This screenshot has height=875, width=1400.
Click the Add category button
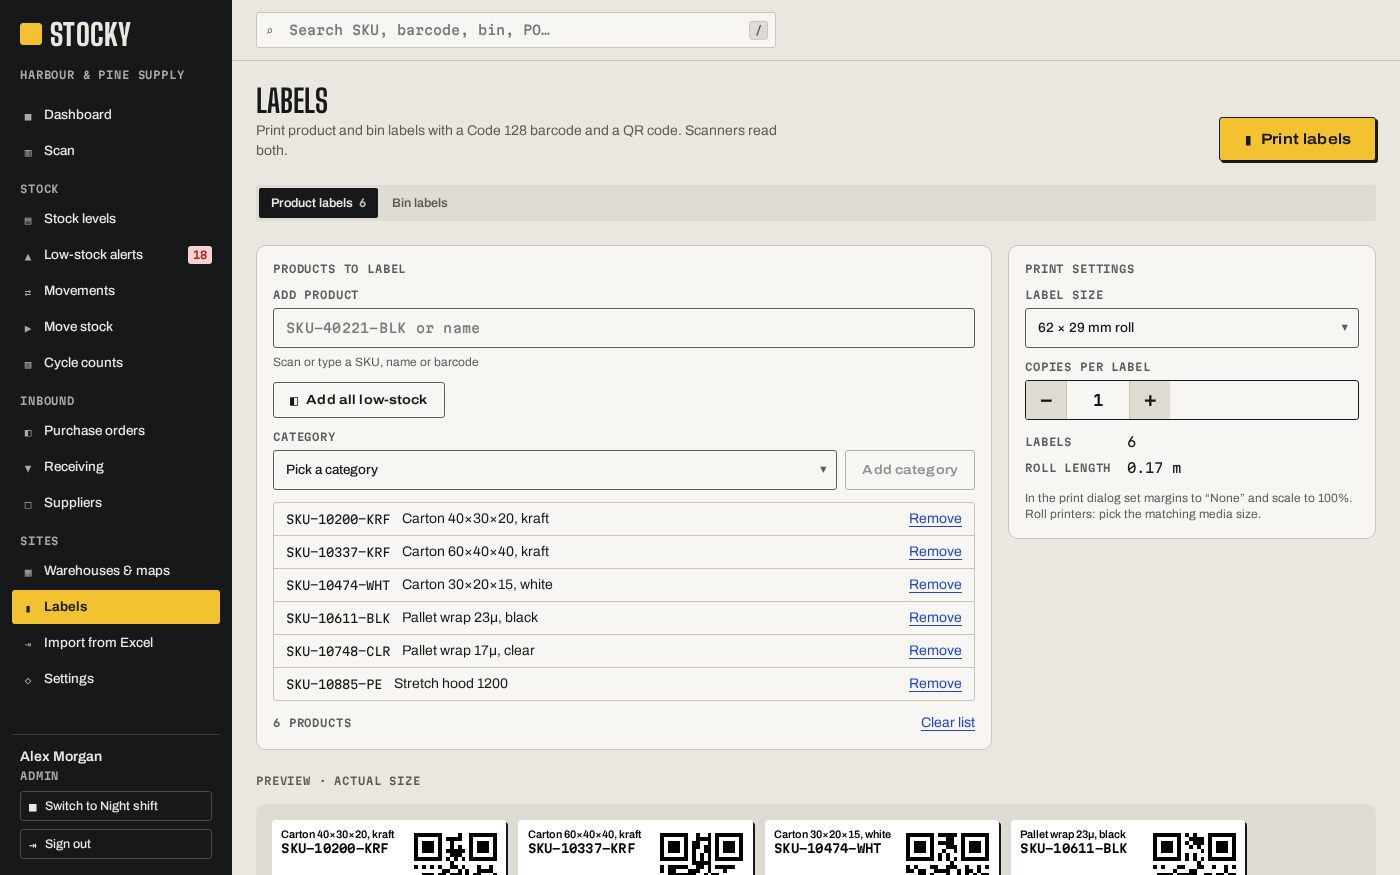(x=910, y=470)
